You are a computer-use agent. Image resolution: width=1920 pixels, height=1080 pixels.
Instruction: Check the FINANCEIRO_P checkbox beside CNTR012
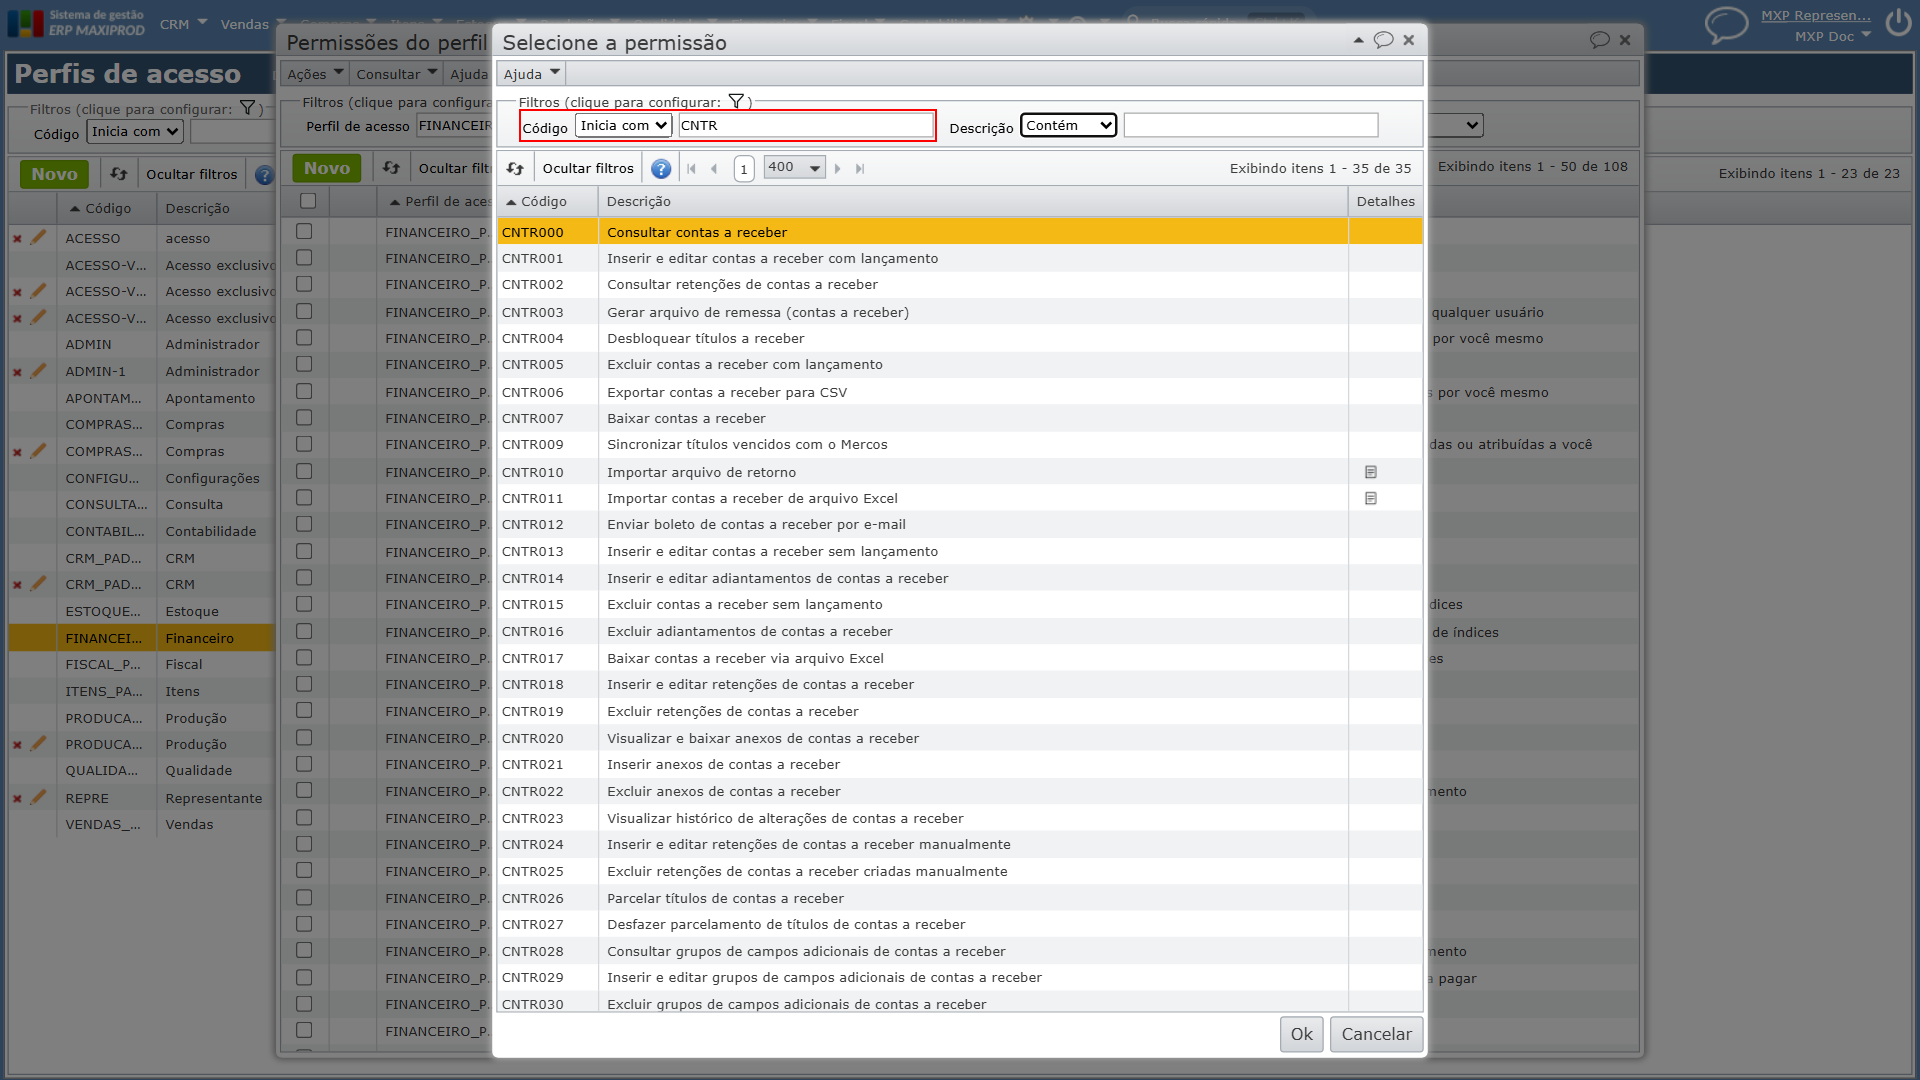(304, 524)
